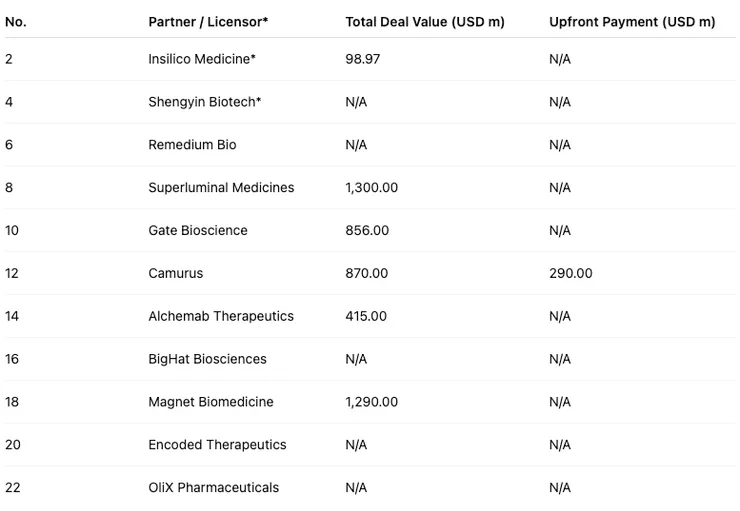Click the BigHat Biosciences partner name
The width and height of the screenshot is (740, 511).
pos(209,359)
